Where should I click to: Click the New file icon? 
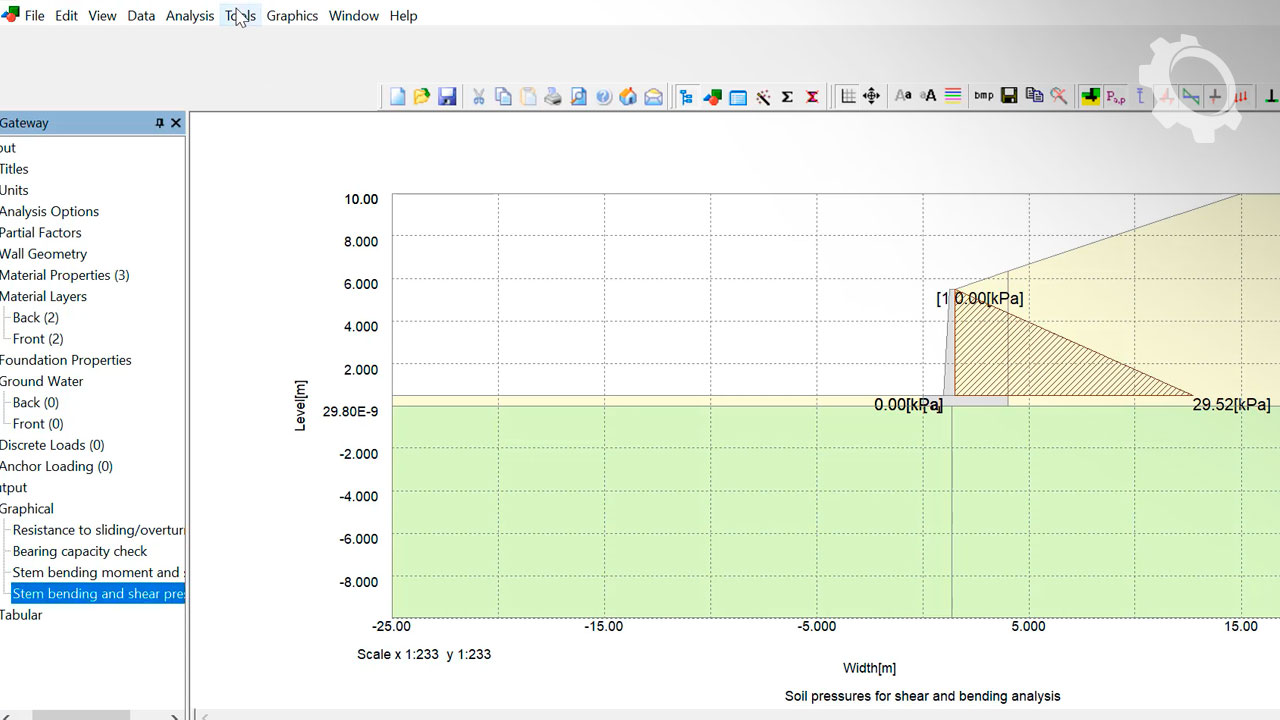coord(398,96)
